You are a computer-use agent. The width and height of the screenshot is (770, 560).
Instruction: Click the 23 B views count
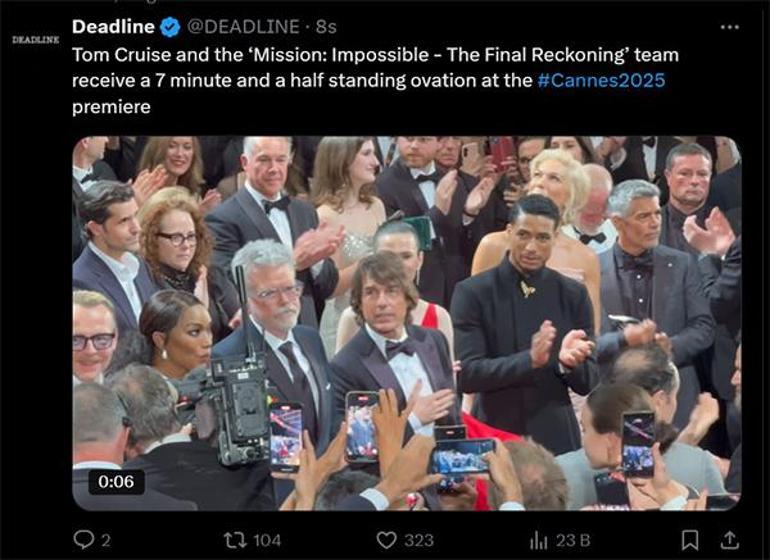coord(572,540)
